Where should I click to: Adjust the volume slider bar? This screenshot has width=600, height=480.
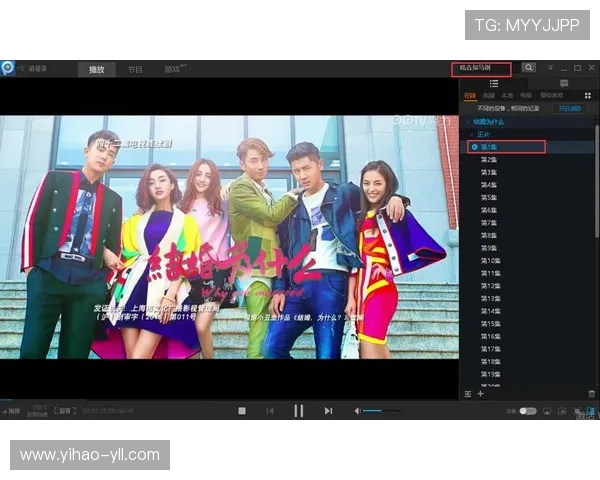(382, 411)
